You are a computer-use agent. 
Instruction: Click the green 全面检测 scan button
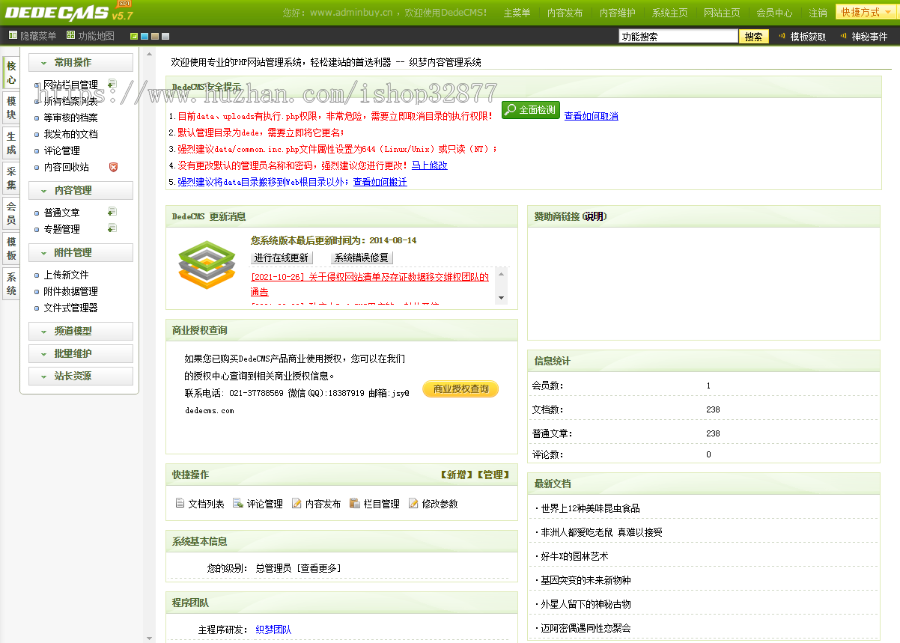530,110
